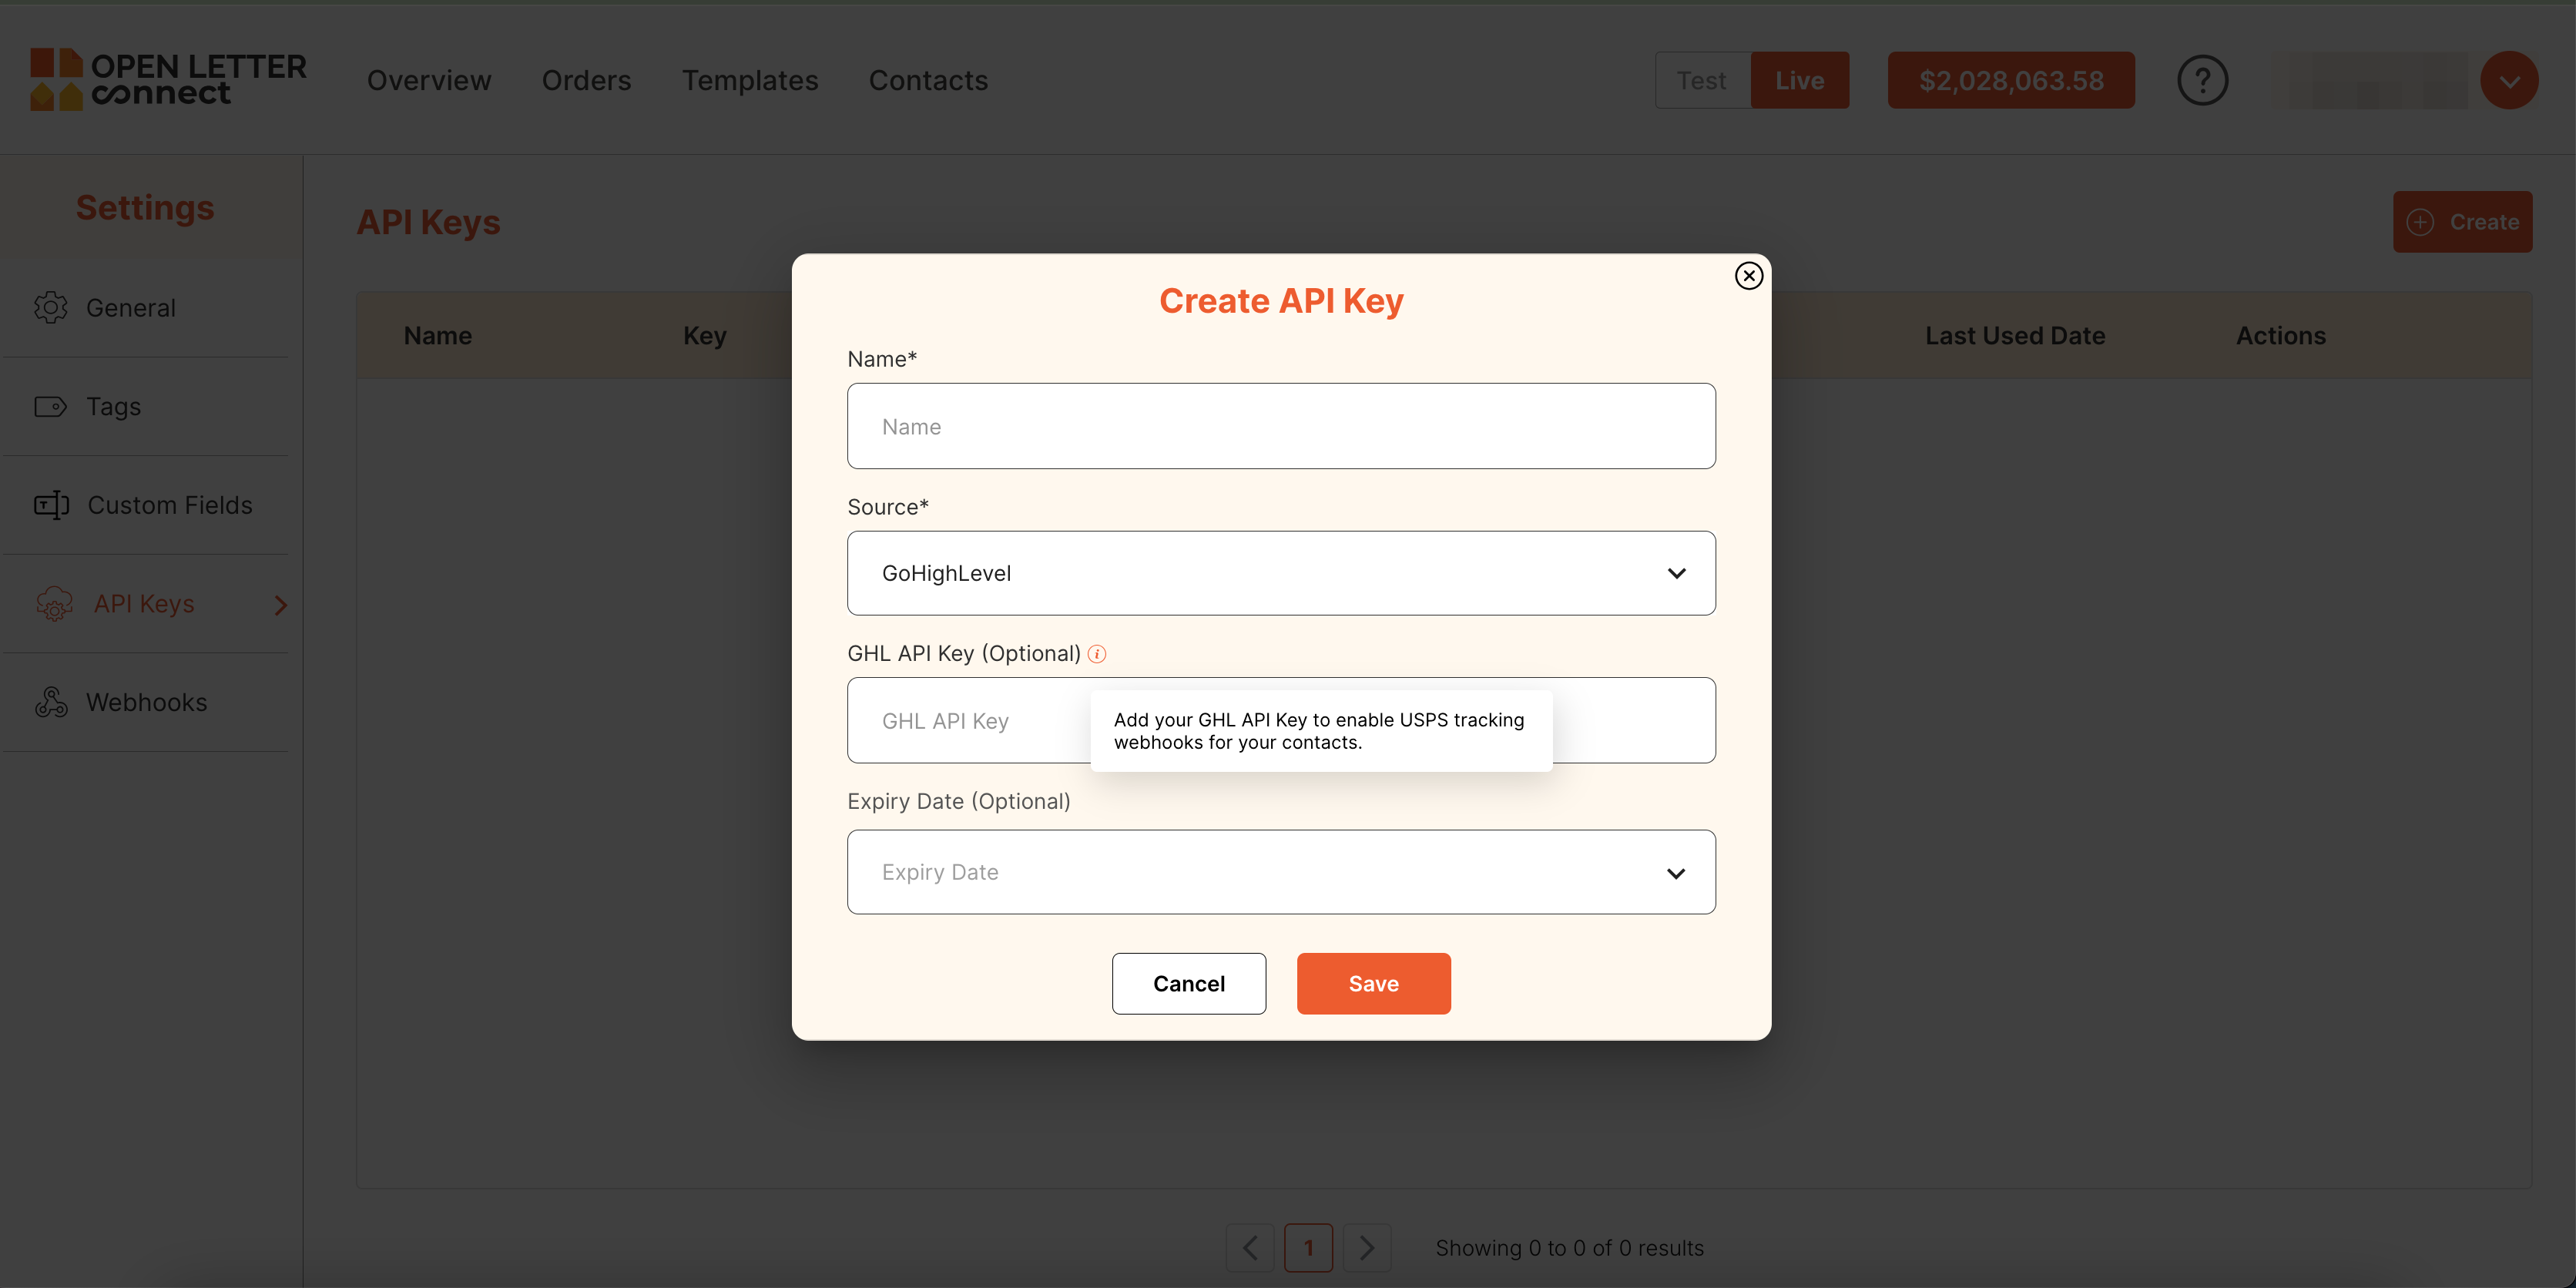Click the GHL API Key info icon
The height and width of the screenshot is (1288, 2576).
(x=1097, y=654)
